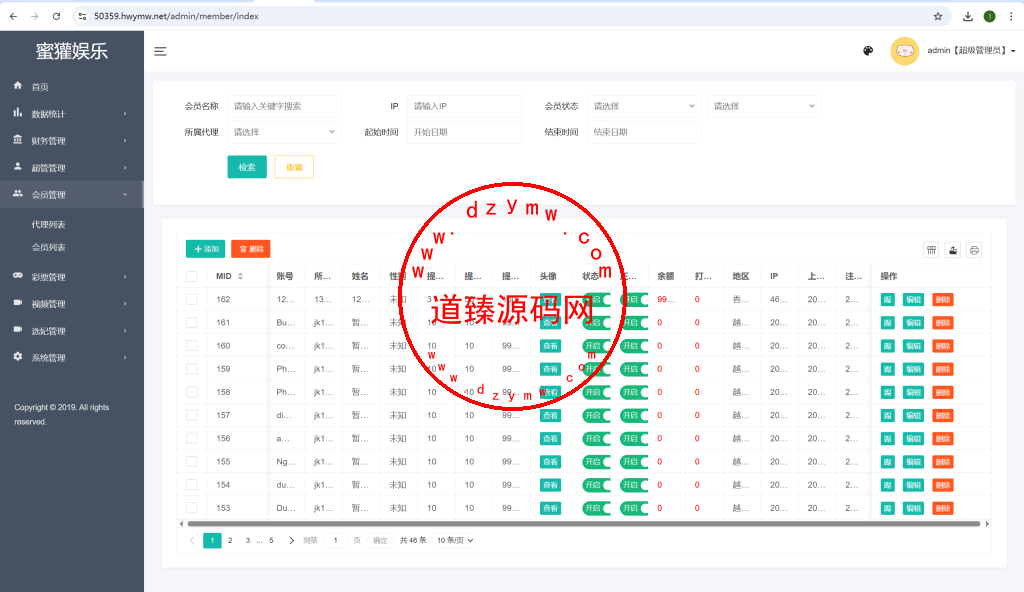1024x592 pixels.
Task: Click the MID column sort arrows
Action: coord(240,276)
